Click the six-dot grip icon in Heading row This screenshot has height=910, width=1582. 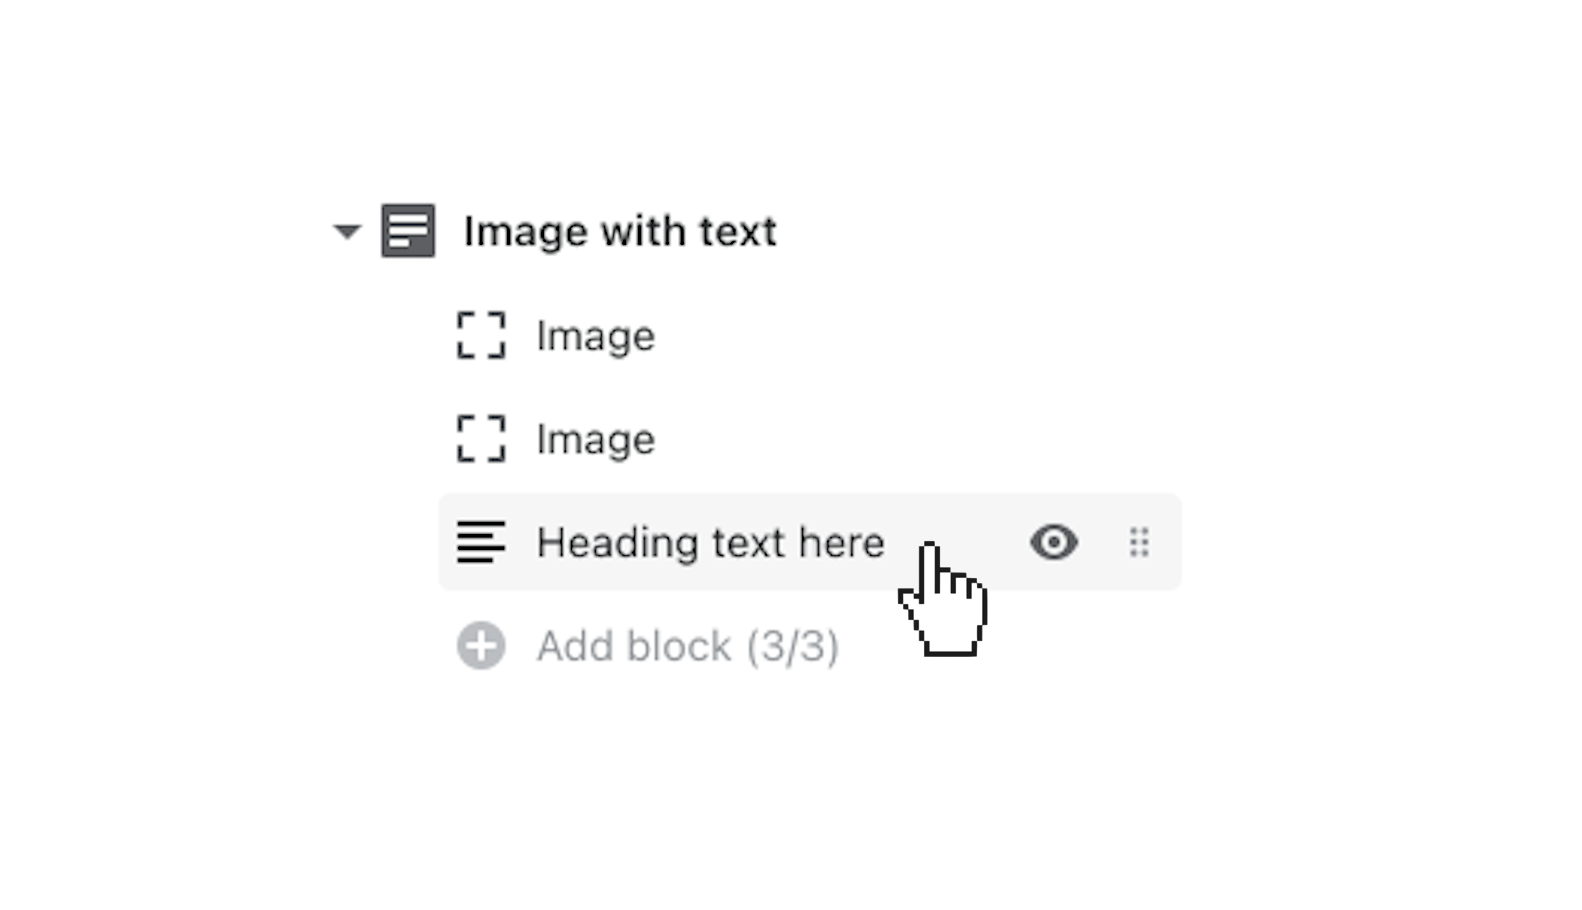click(1139, 542)
